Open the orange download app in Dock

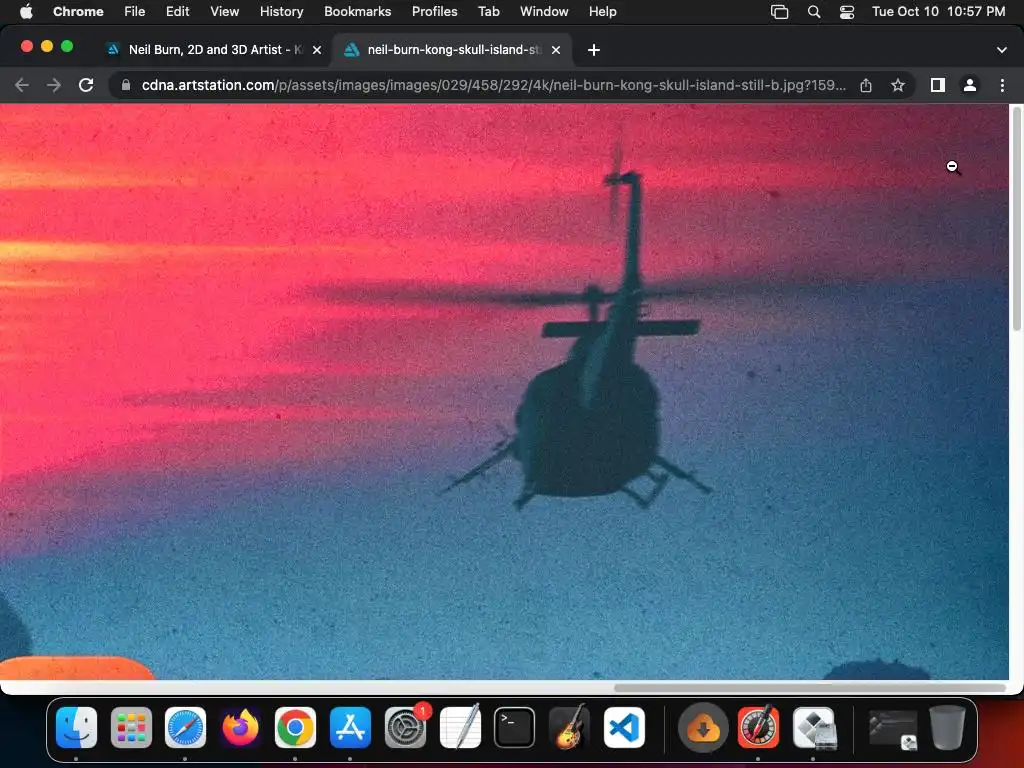703,728
